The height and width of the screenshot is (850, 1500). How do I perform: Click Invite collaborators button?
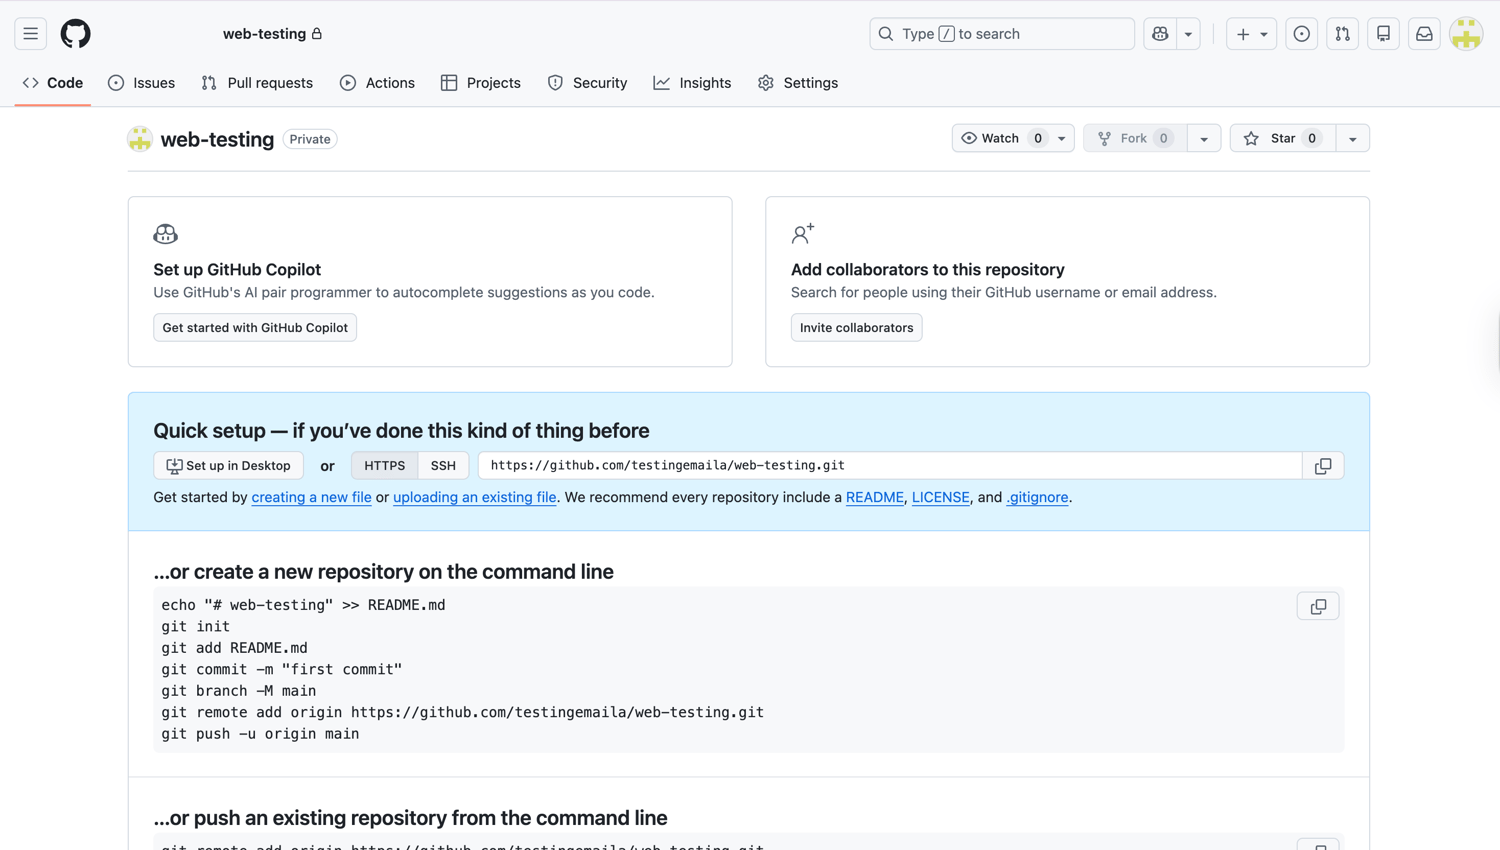pyautogui.click(x=857, y=328)
